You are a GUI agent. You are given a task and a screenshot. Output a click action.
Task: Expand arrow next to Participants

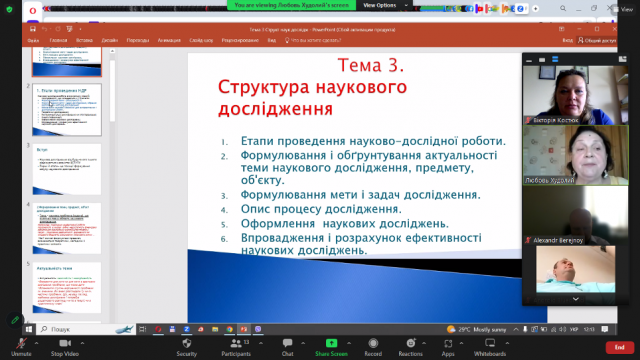point(261,343)
